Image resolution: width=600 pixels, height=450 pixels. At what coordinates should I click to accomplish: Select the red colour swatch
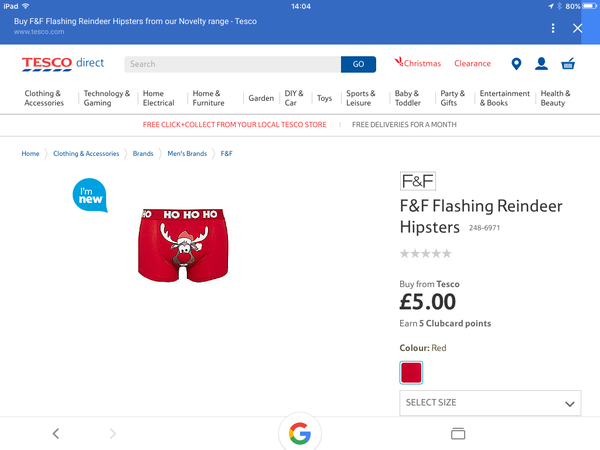point(411,372)
